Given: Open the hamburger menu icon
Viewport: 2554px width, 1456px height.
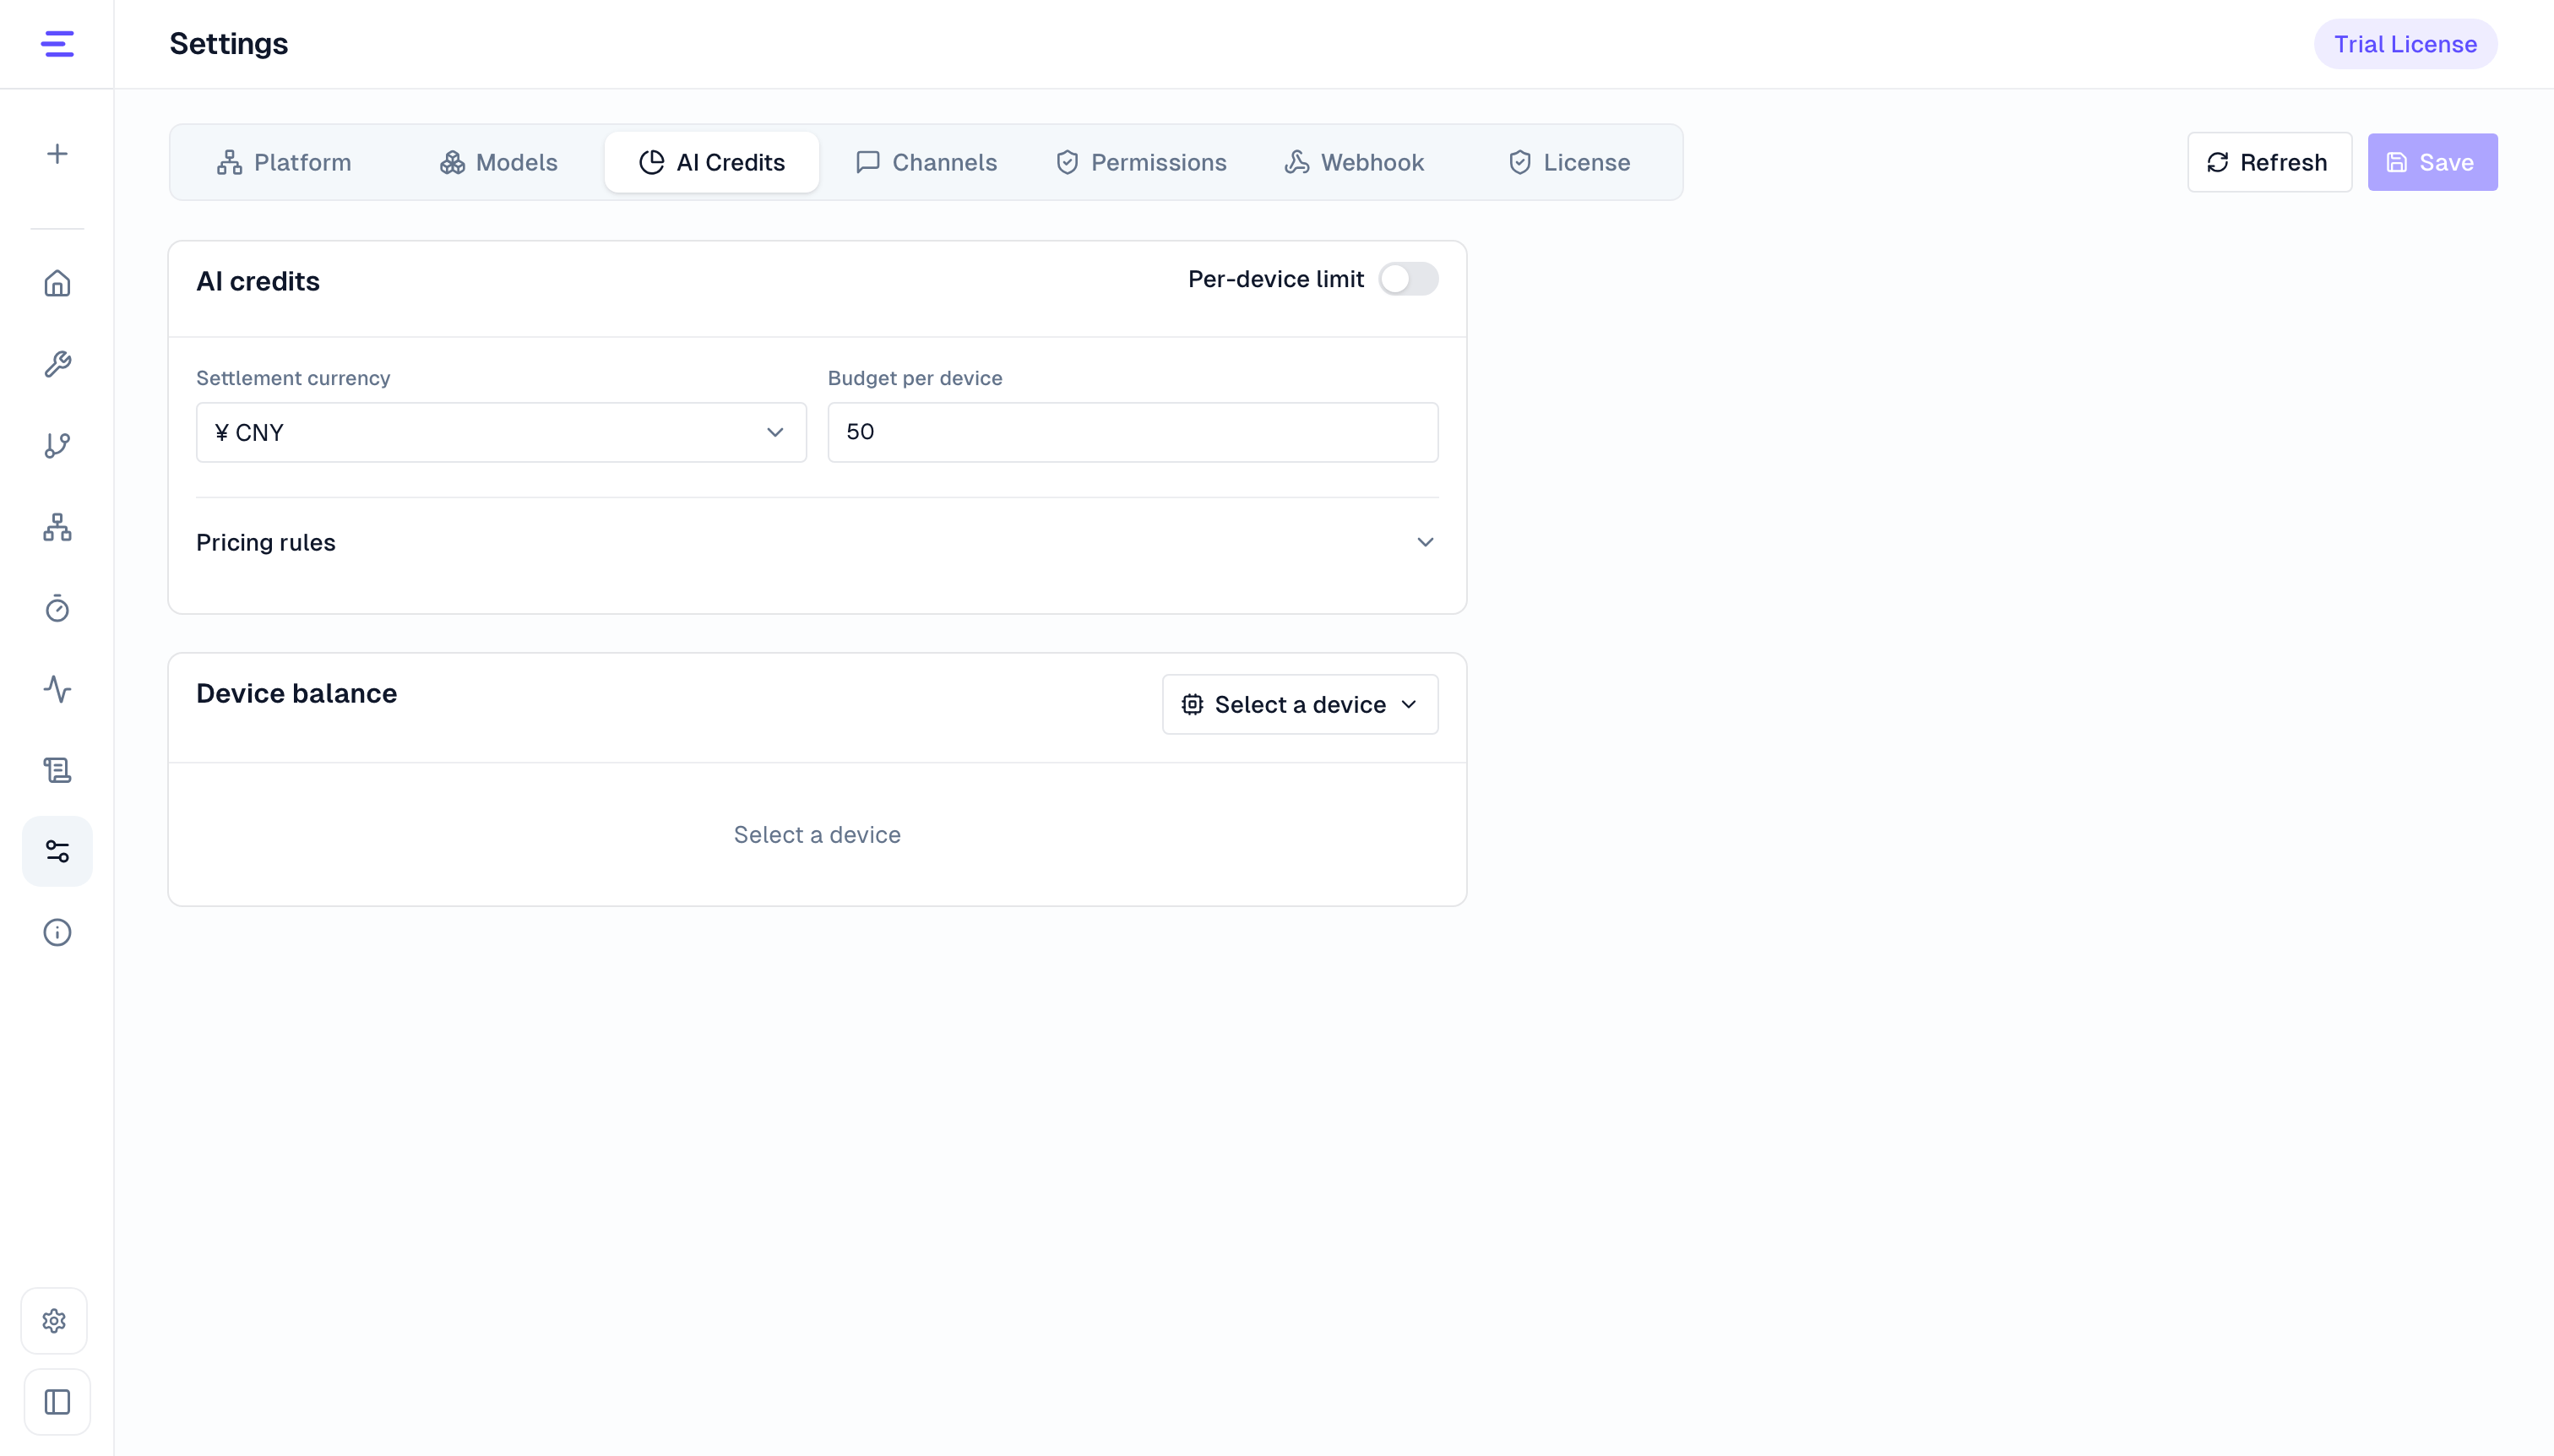Looking at the screenshot, I should coord(57,44).
